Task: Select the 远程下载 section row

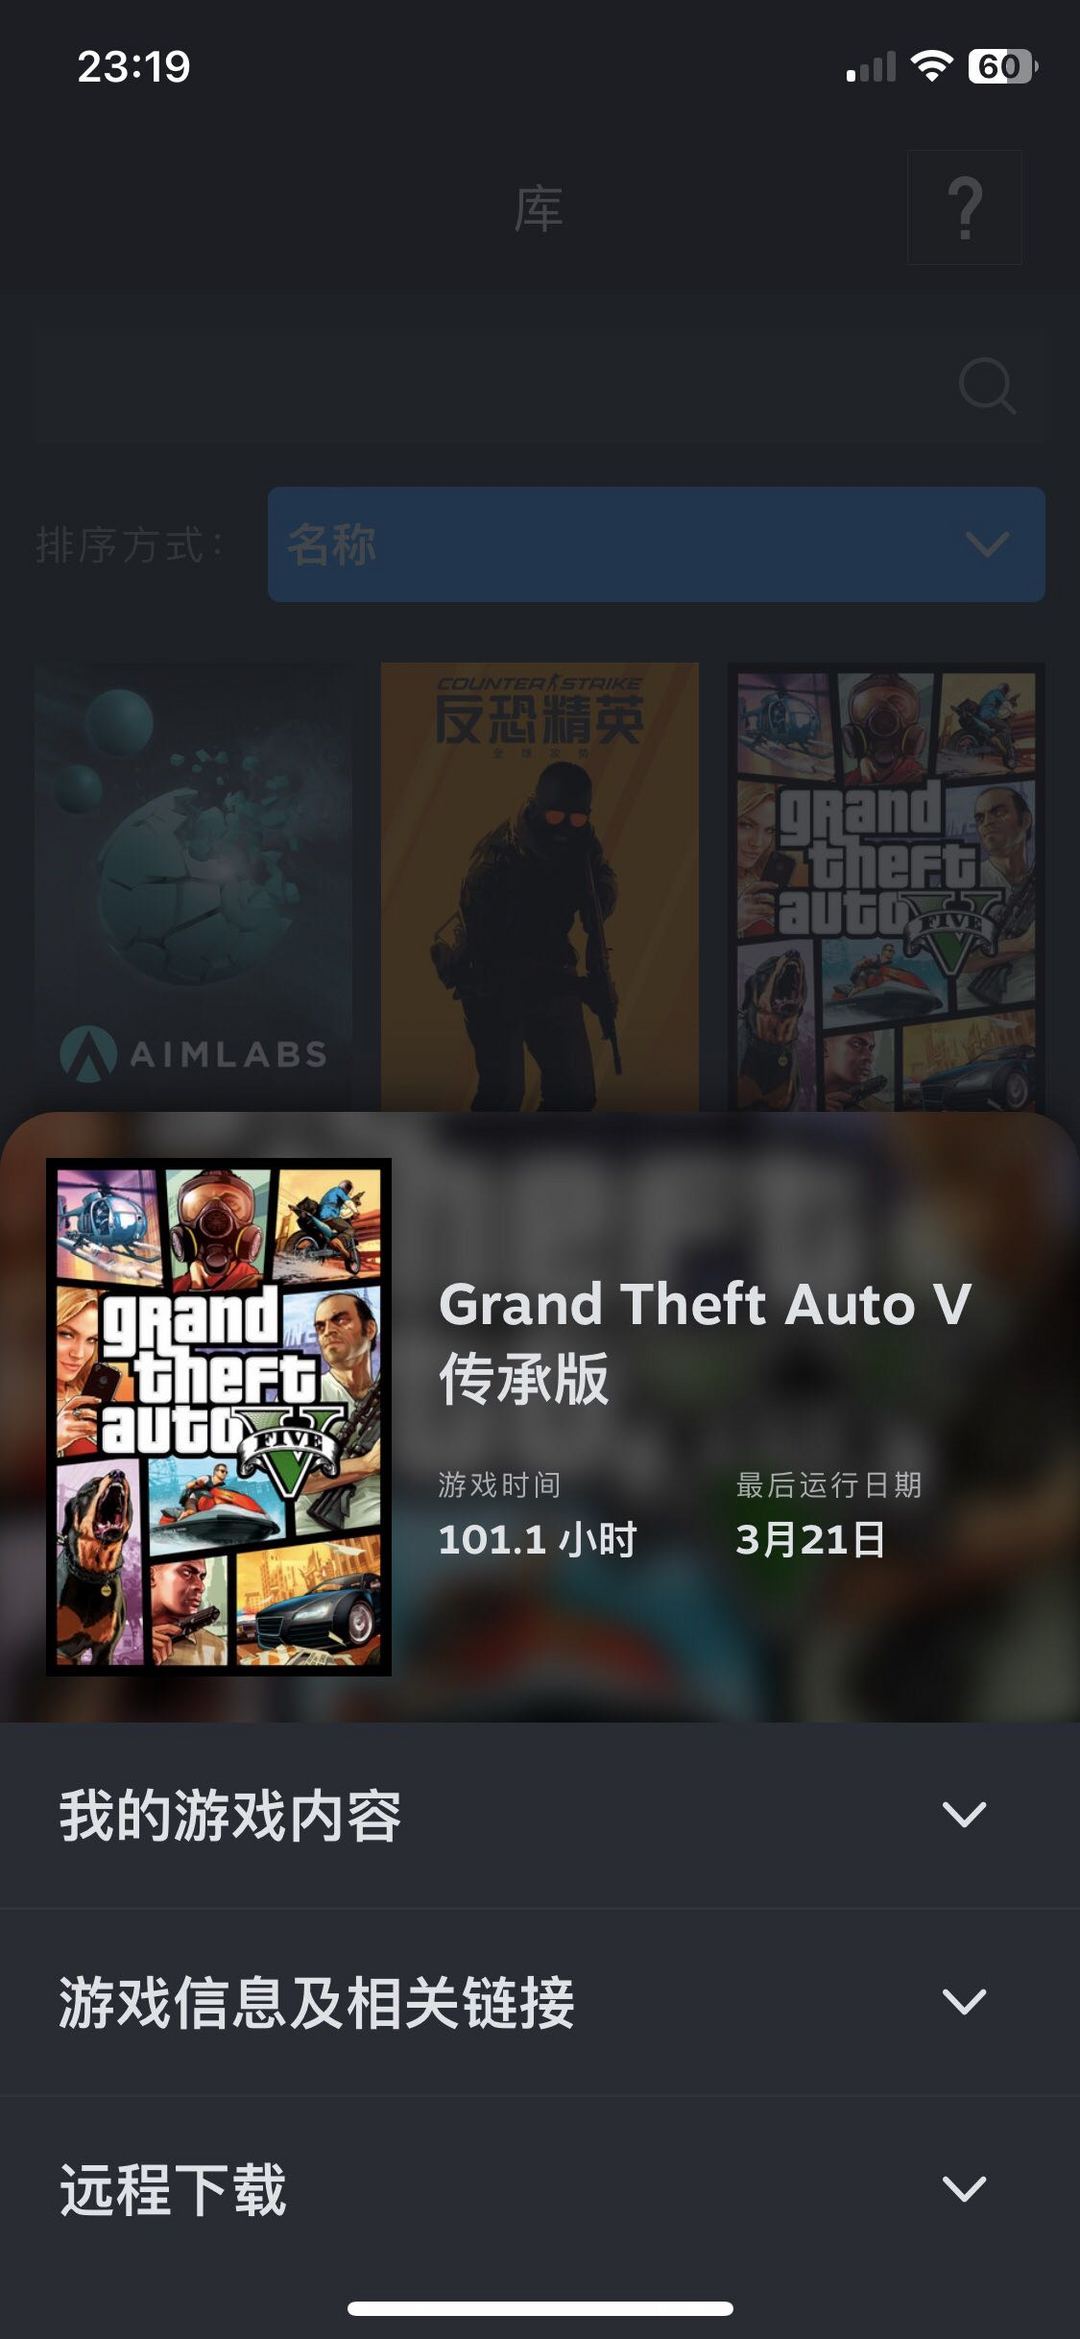Action: [540, 2189]
